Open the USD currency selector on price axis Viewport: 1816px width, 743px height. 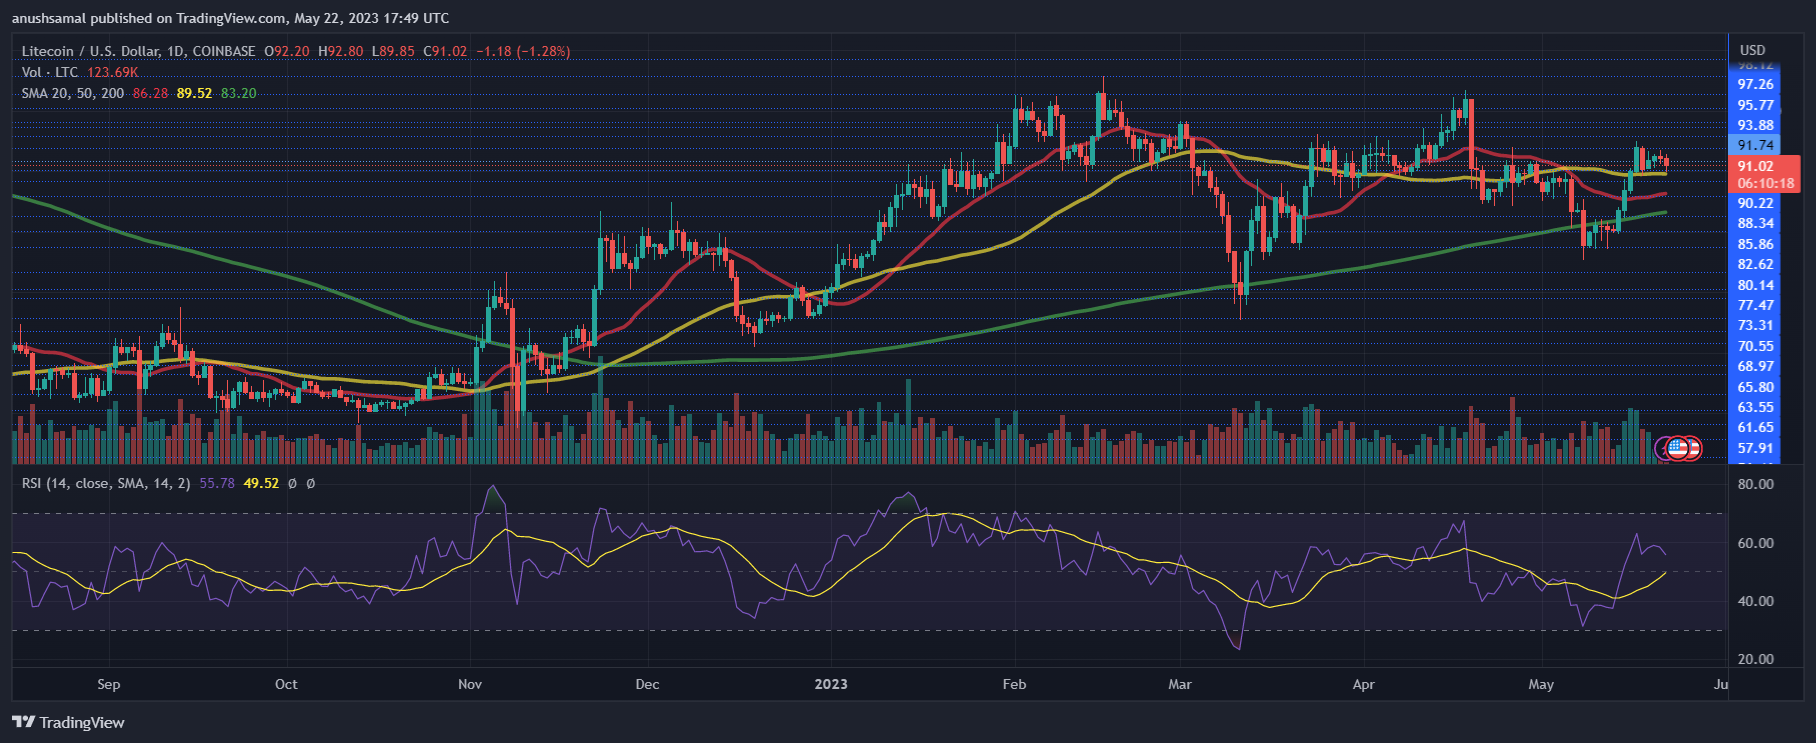click(1752, 50)
